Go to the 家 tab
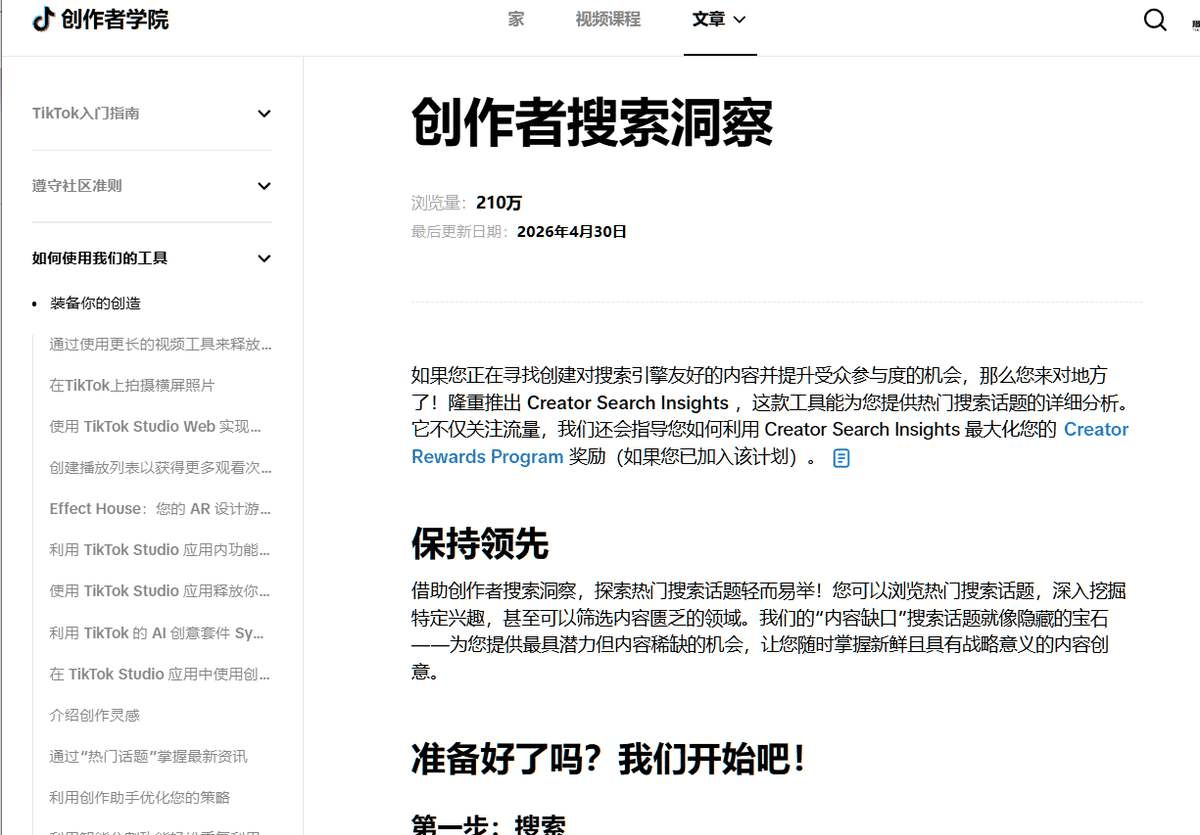The height and width of the screenshot is (835, 1200). 516,19
